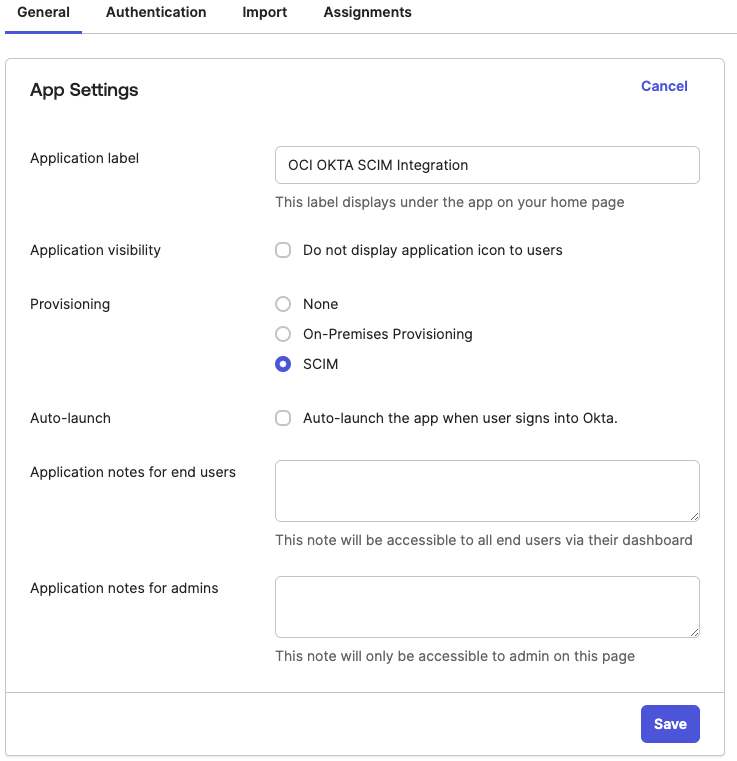Screen dimensions: 737x761
Task: Enable the Auto-launch app checkbox
Action: [x=283, y=418]
